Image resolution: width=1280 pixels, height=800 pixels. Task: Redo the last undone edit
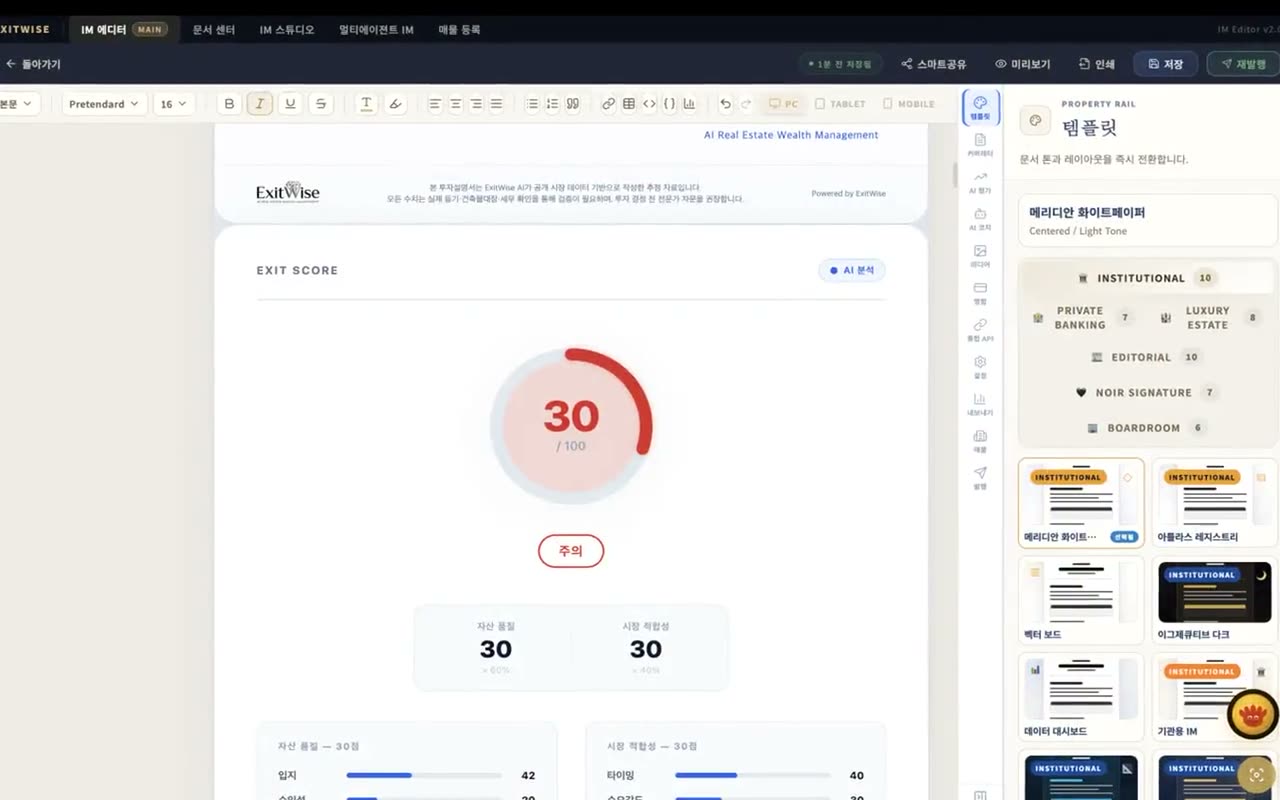coord(746,104)
